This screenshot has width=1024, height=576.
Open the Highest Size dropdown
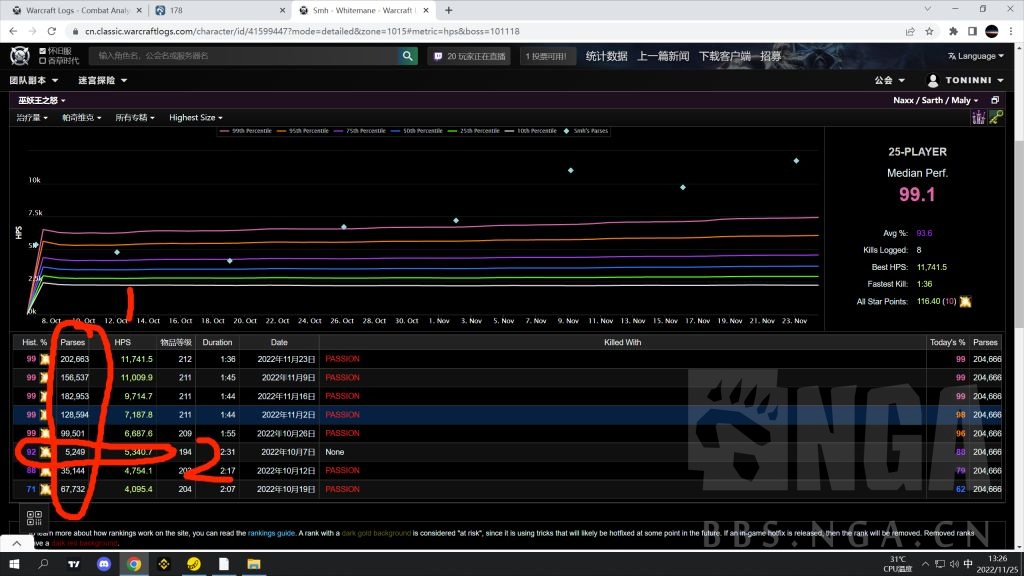click(194, 117)
